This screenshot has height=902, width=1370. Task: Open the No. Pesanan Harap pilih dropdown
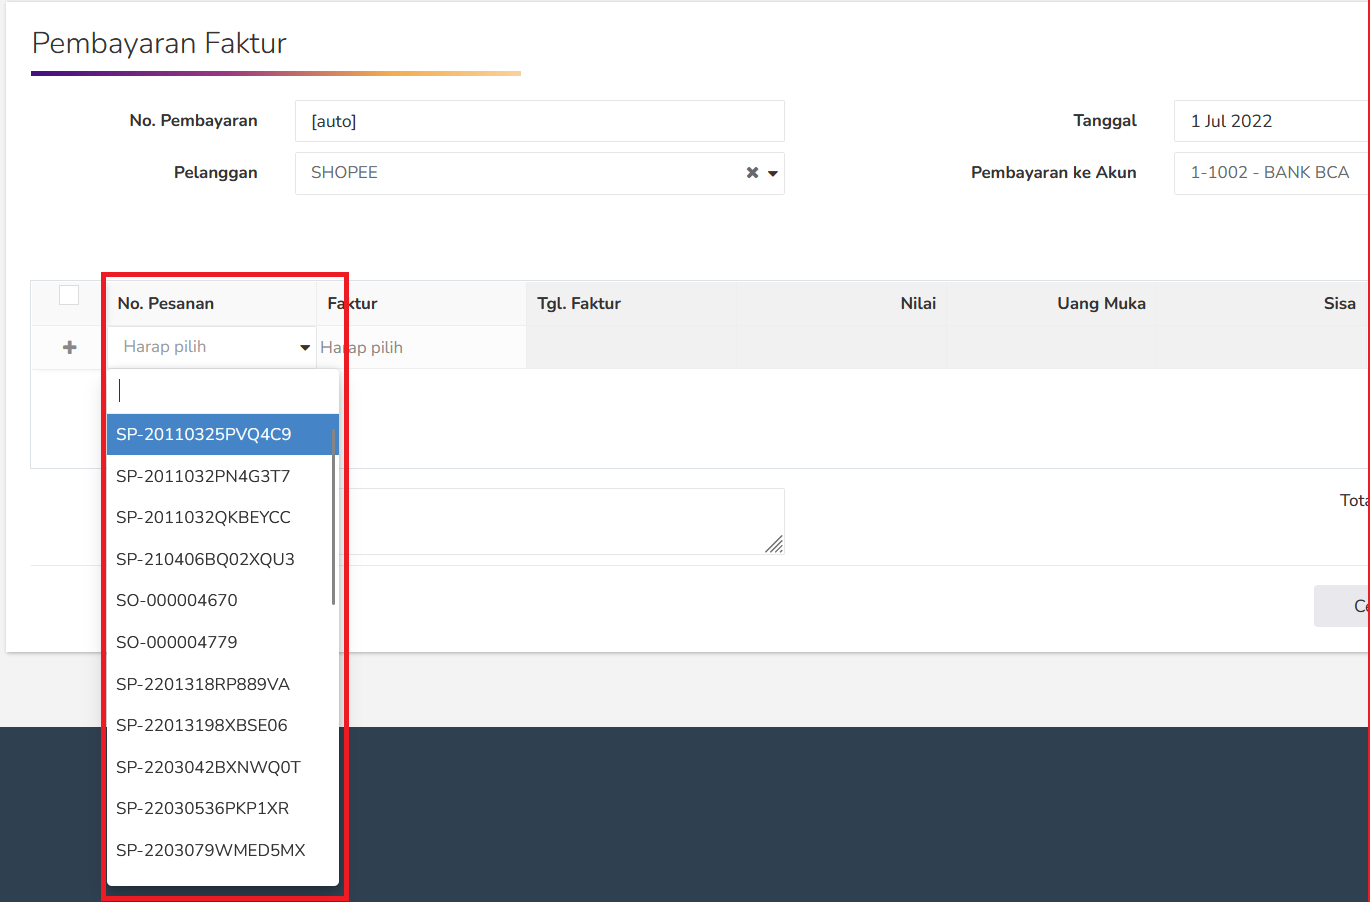(212, 347)
